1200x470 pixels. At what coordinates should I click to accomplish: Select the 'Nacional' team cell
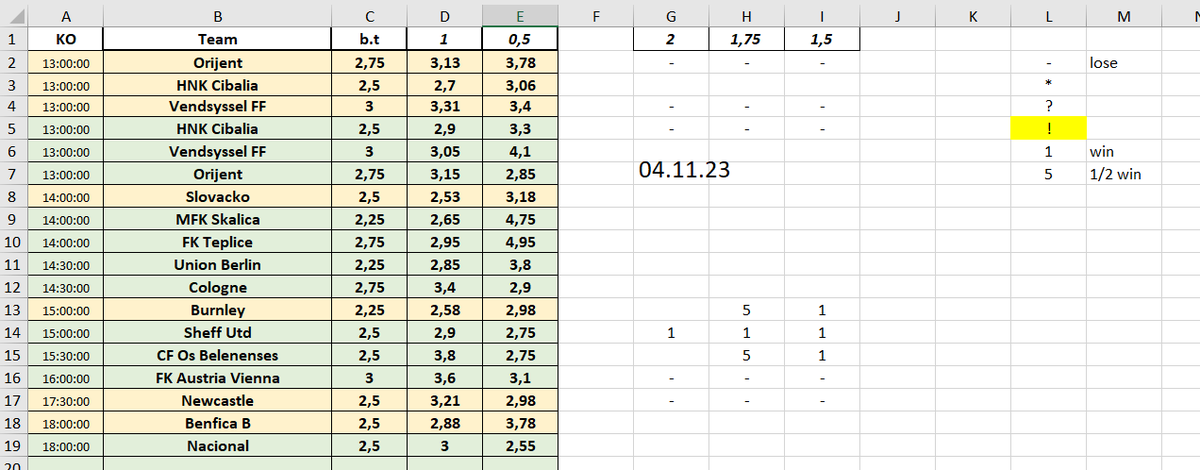click(217, 445)
